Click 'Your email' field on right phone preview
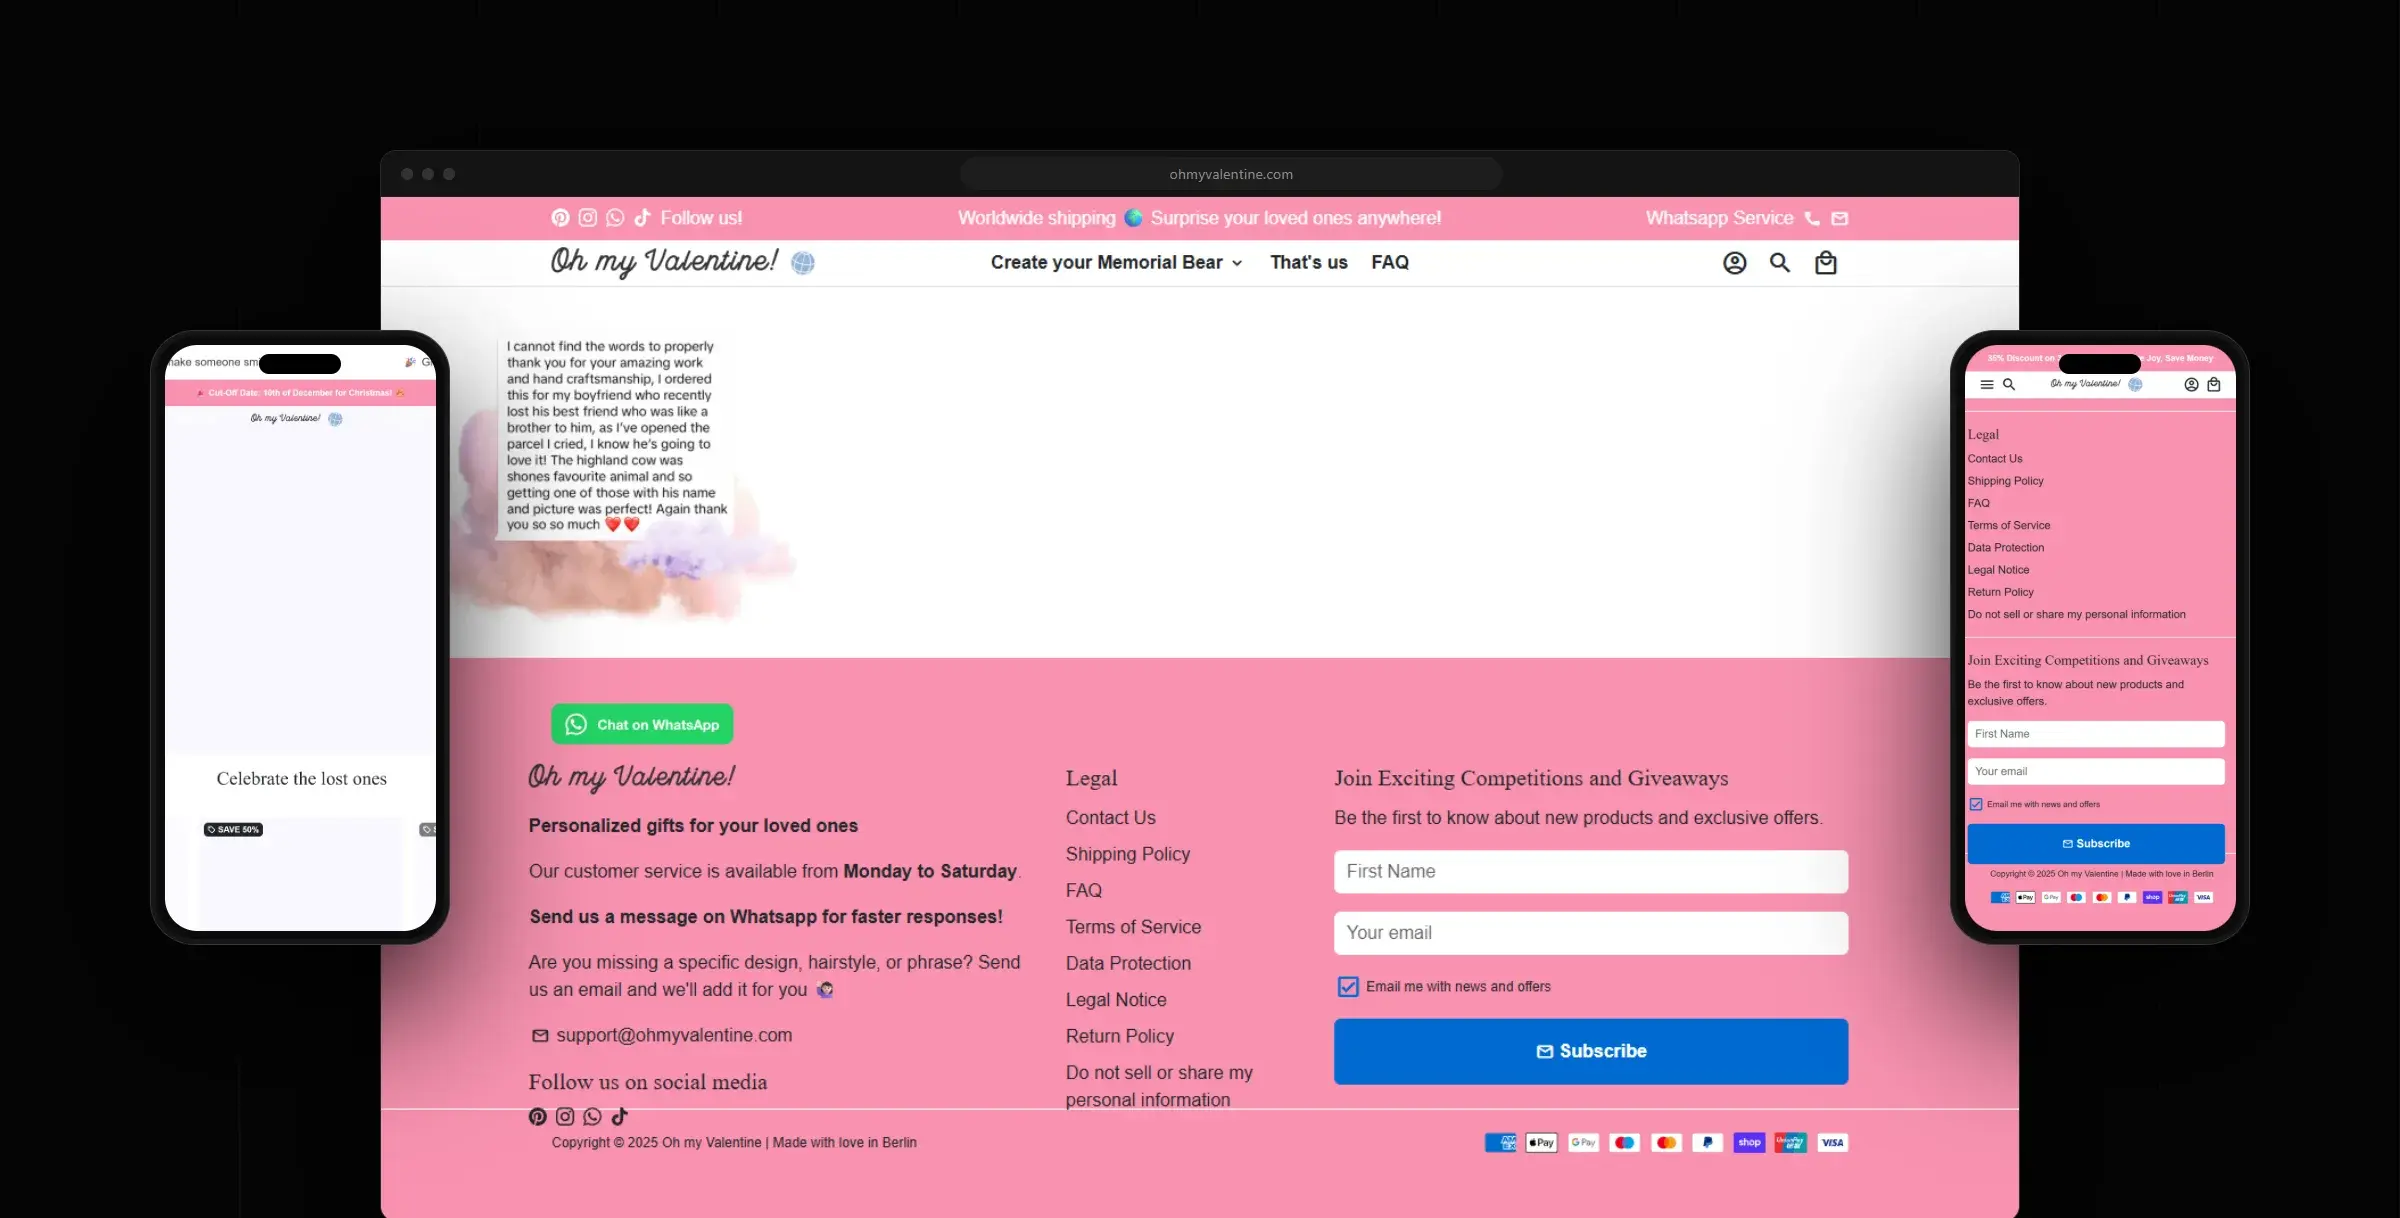This screenshot has width=2400, height=1218. (2096, 771)
